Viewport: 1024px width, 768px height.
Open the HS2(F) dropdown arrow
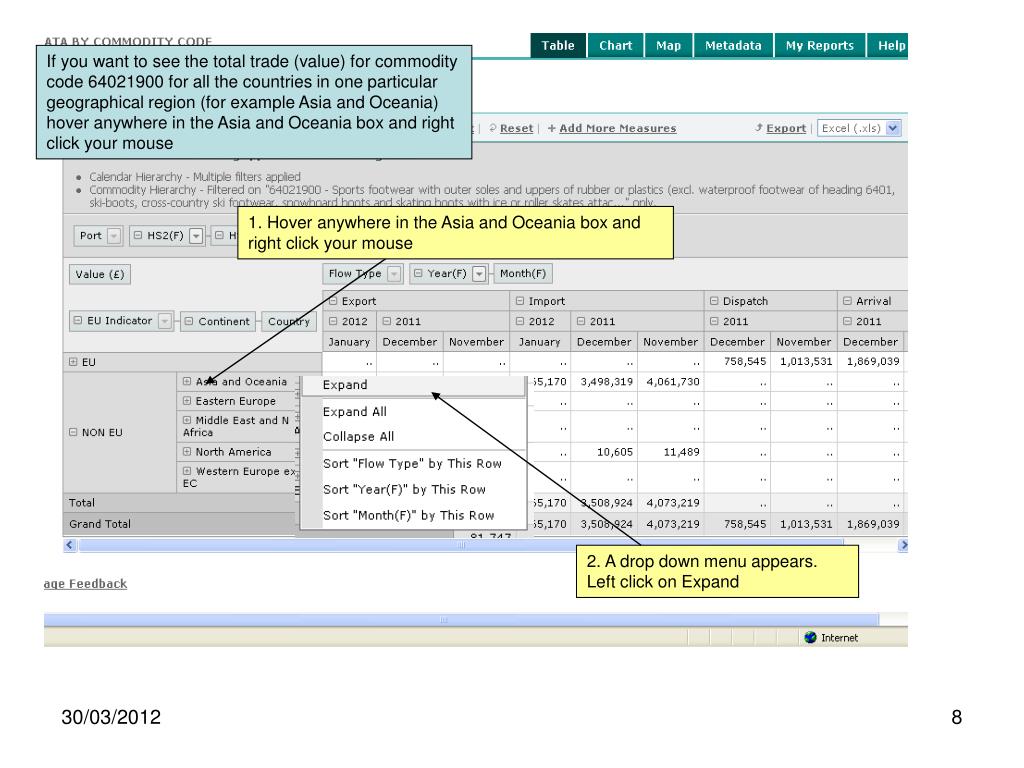coord(196,236)
